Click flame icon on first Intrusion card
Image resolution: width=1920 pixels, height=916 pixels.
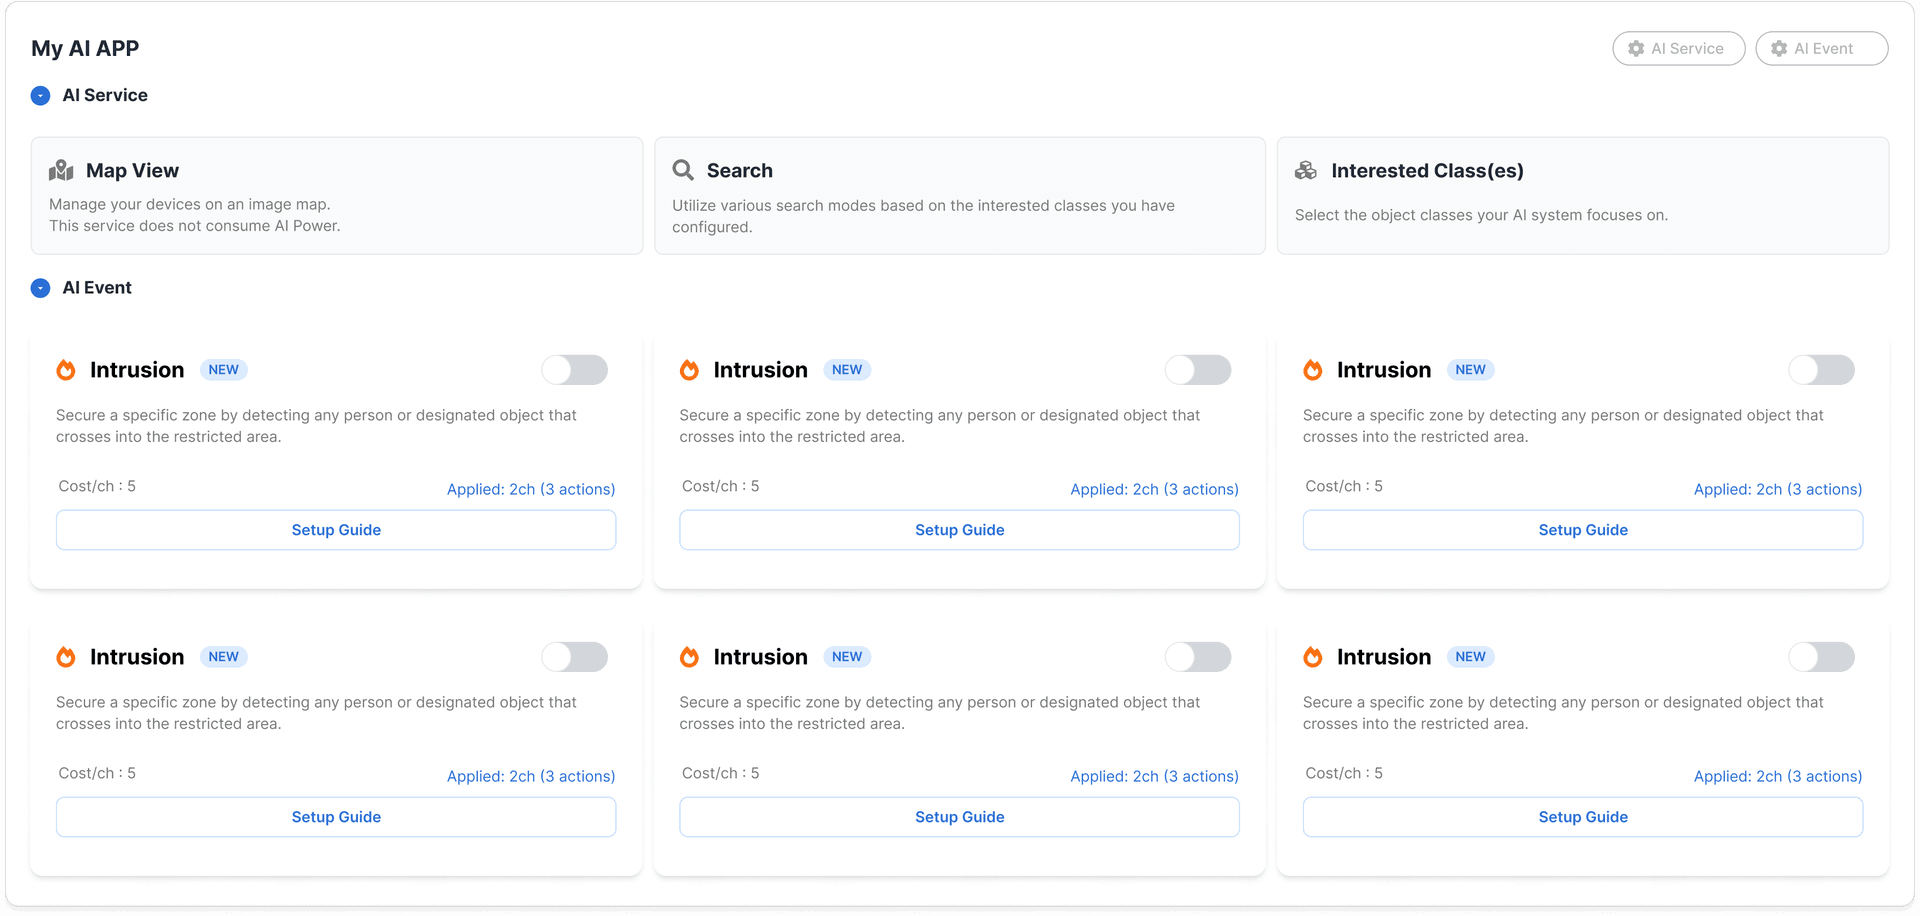(66, 370)
